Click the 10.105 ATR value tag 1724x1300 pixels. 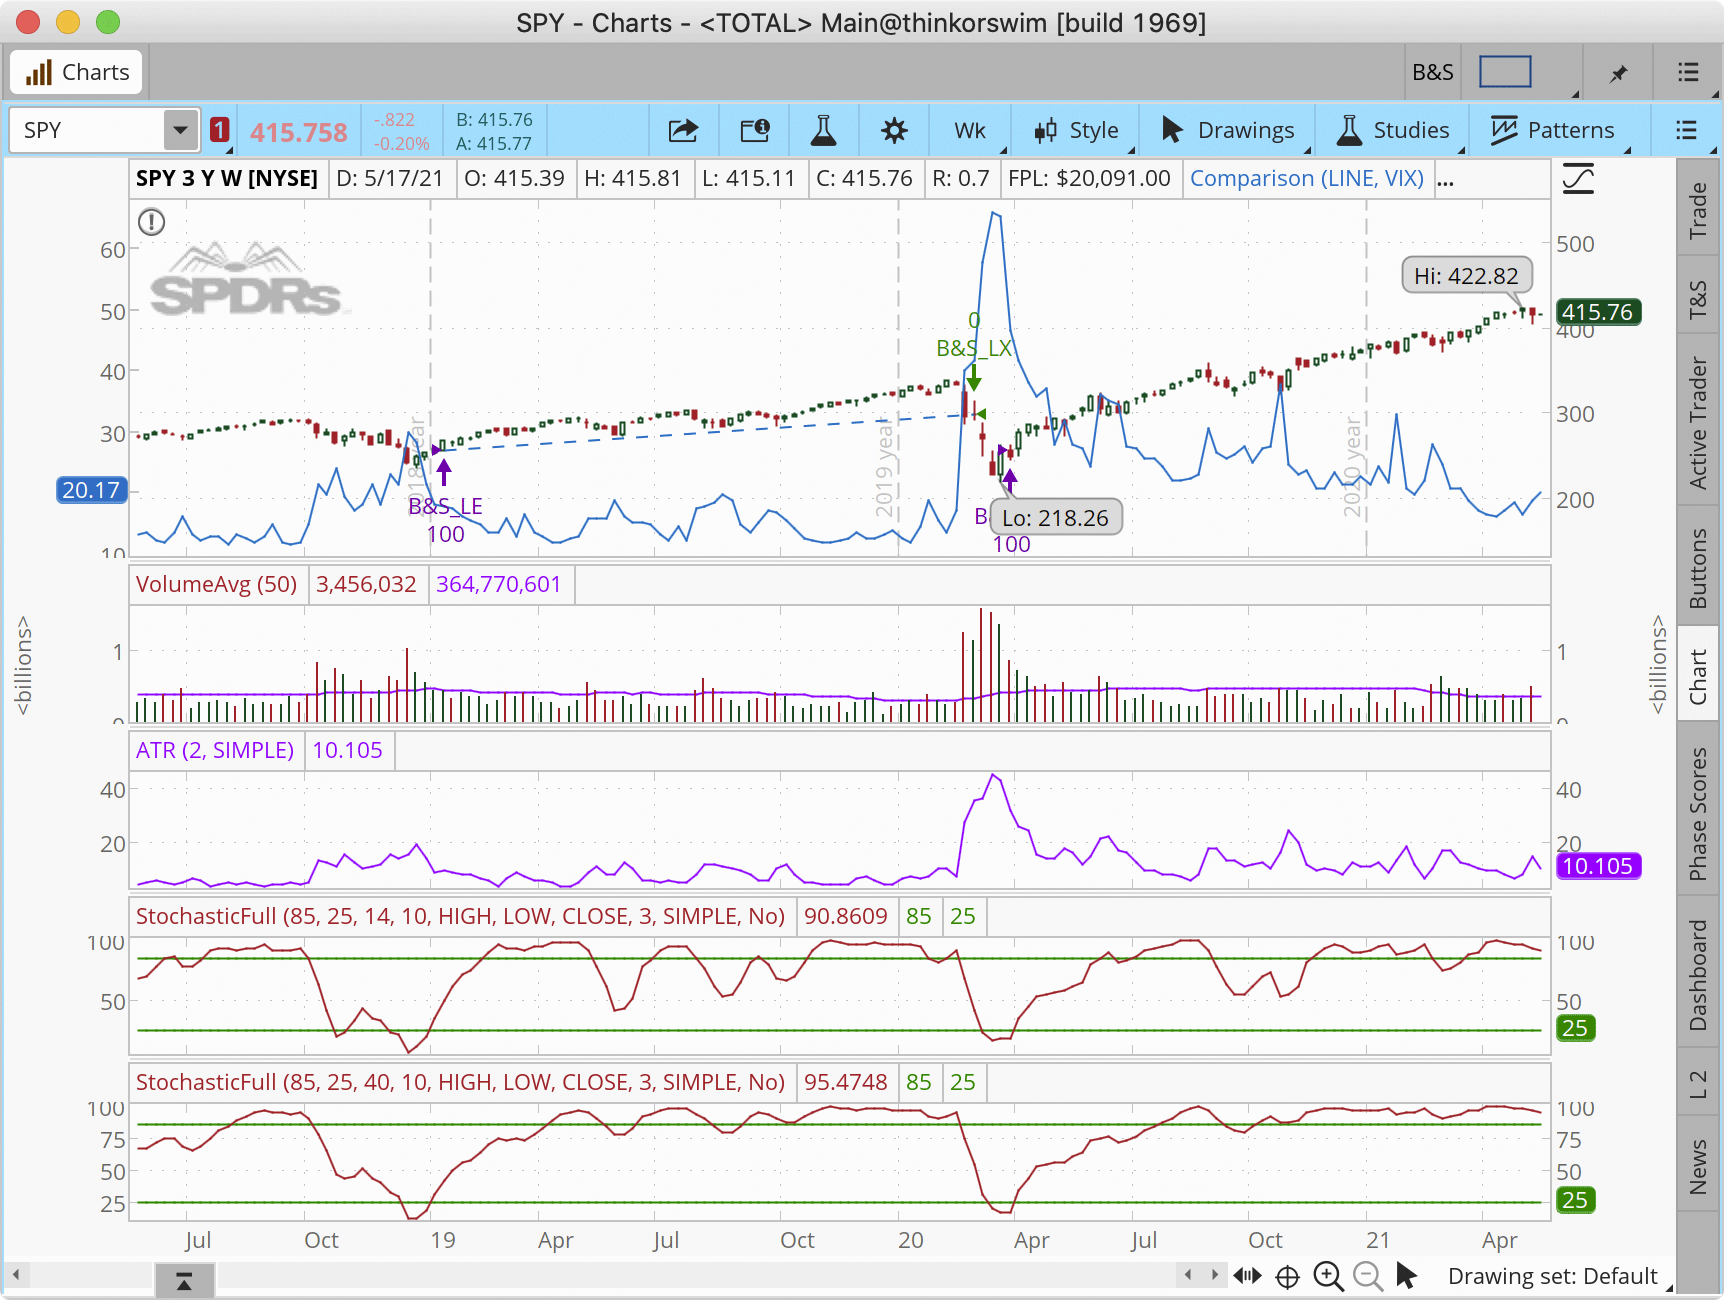pyautogui.click(x=1598, y=866)
